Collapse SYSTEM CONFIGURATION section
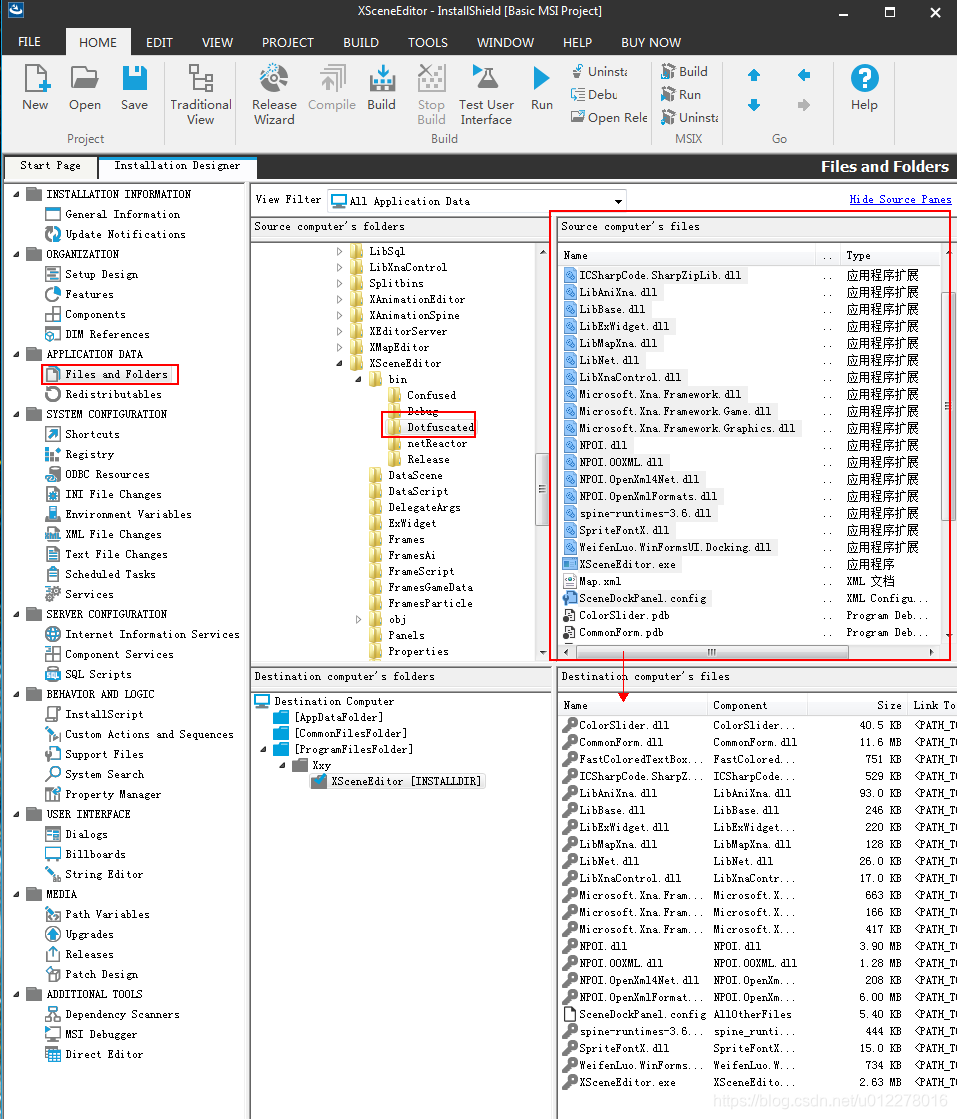The image size is (957, 1119). point(16,414)
